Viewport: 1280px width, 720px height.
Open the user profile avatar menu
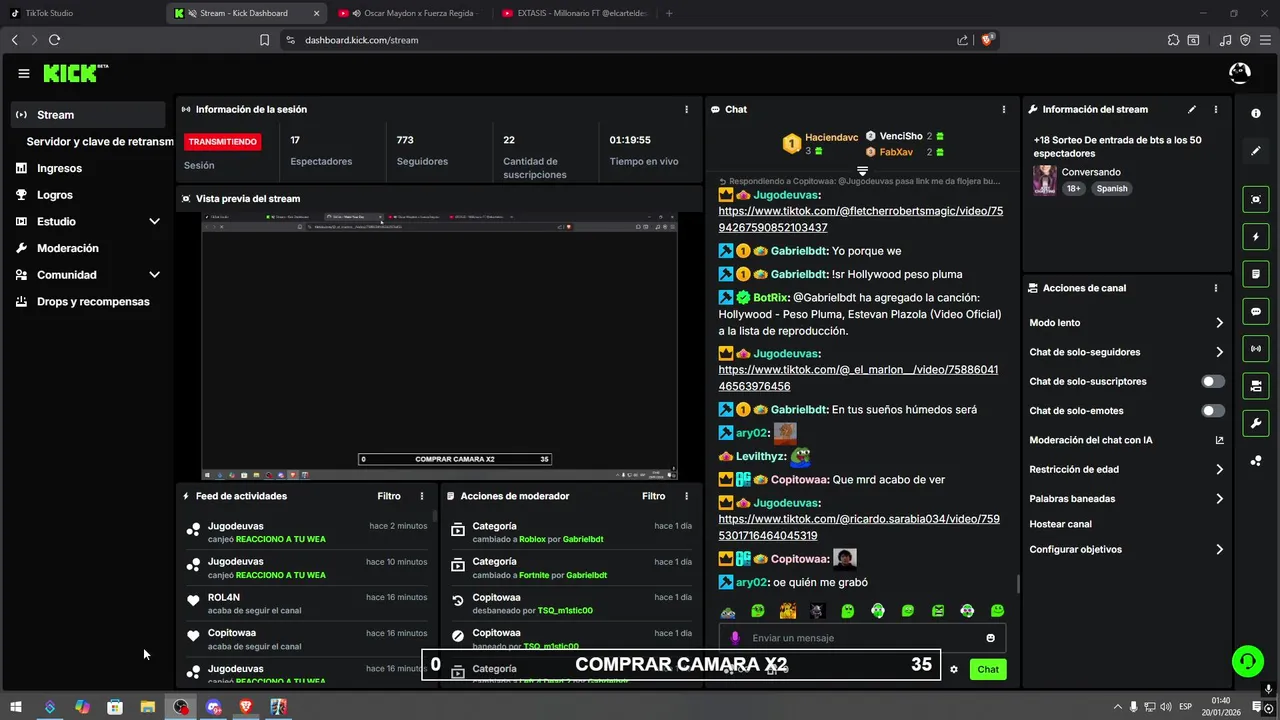tap(1239, 73)
